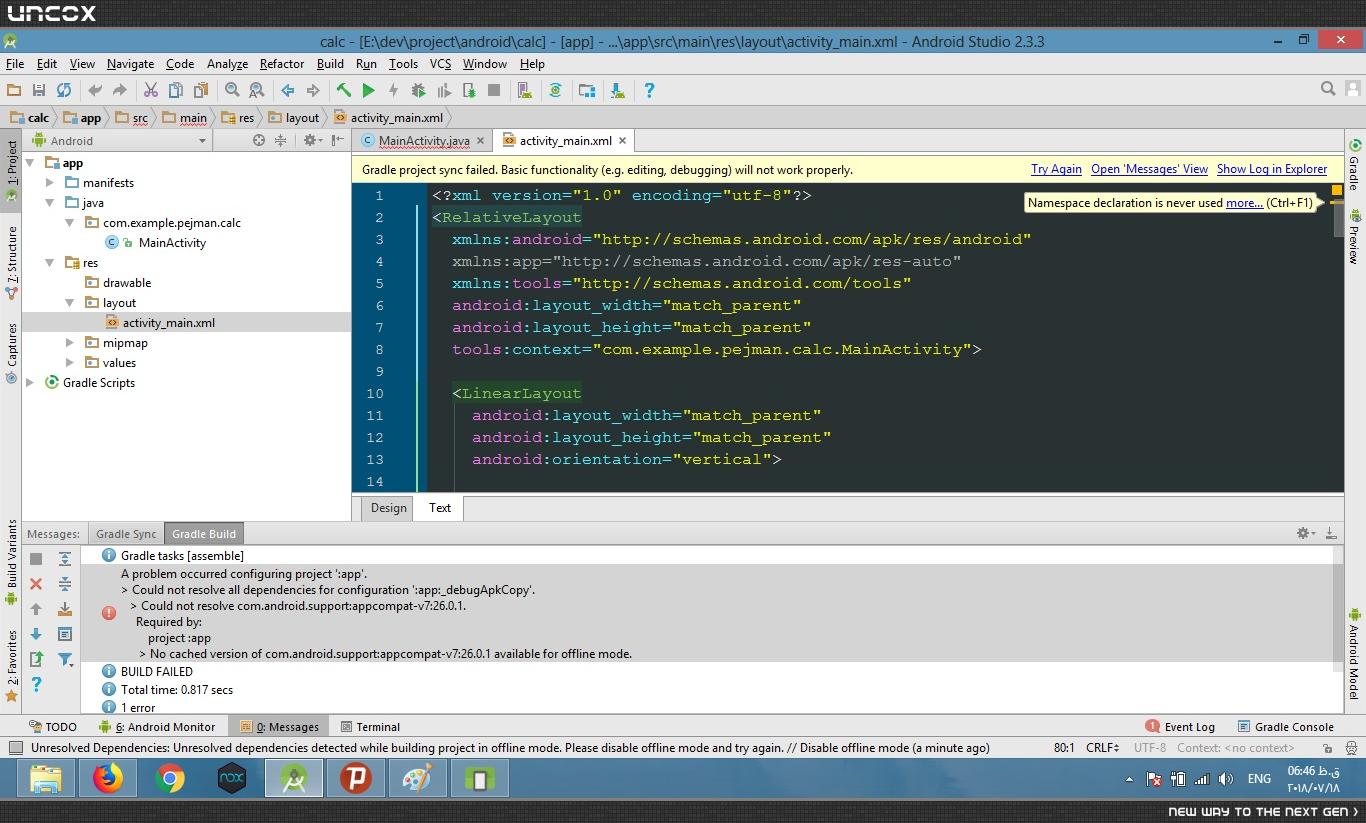Click hide Messages panel icon
1366x823 pixels.
[1331, 533]
